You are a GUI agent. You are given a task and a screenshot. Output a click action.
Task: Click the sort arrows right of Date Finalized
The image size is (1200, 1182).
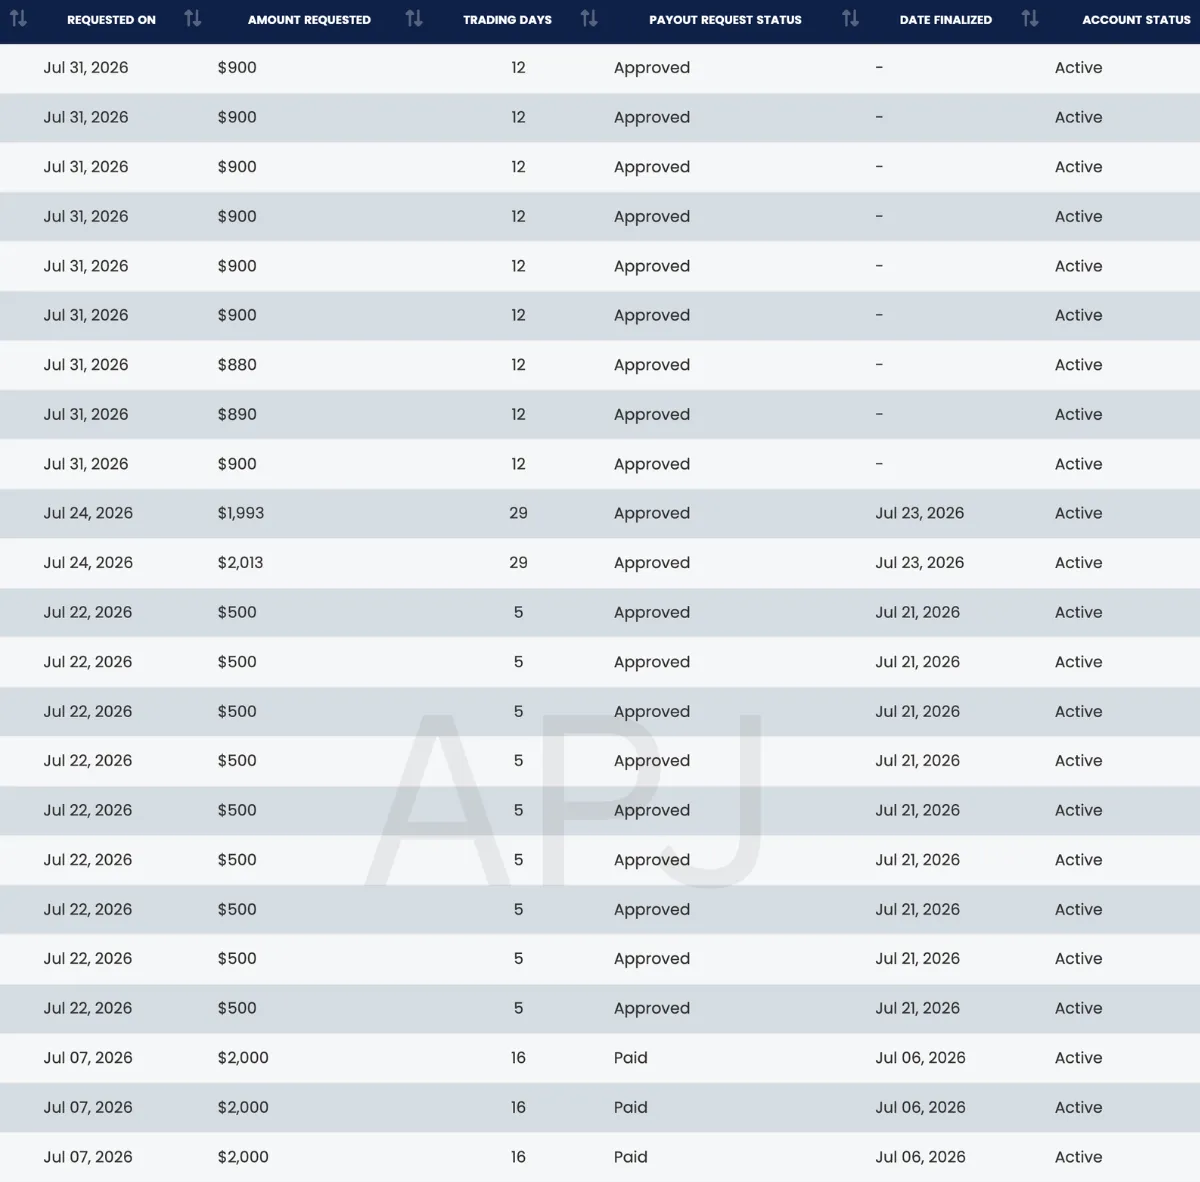1030,18
